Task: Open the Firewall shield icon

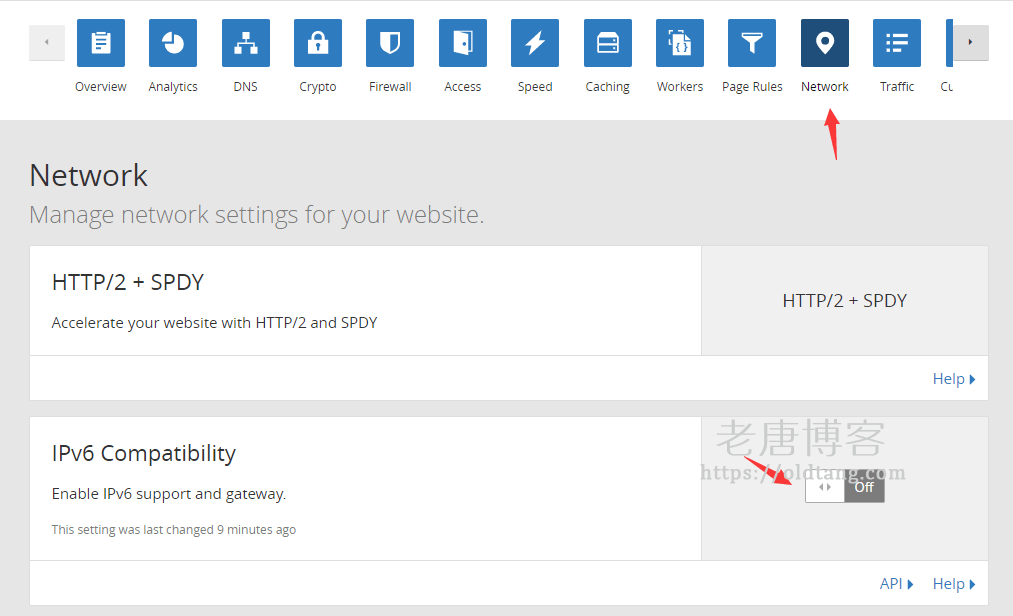Action: 389,43
